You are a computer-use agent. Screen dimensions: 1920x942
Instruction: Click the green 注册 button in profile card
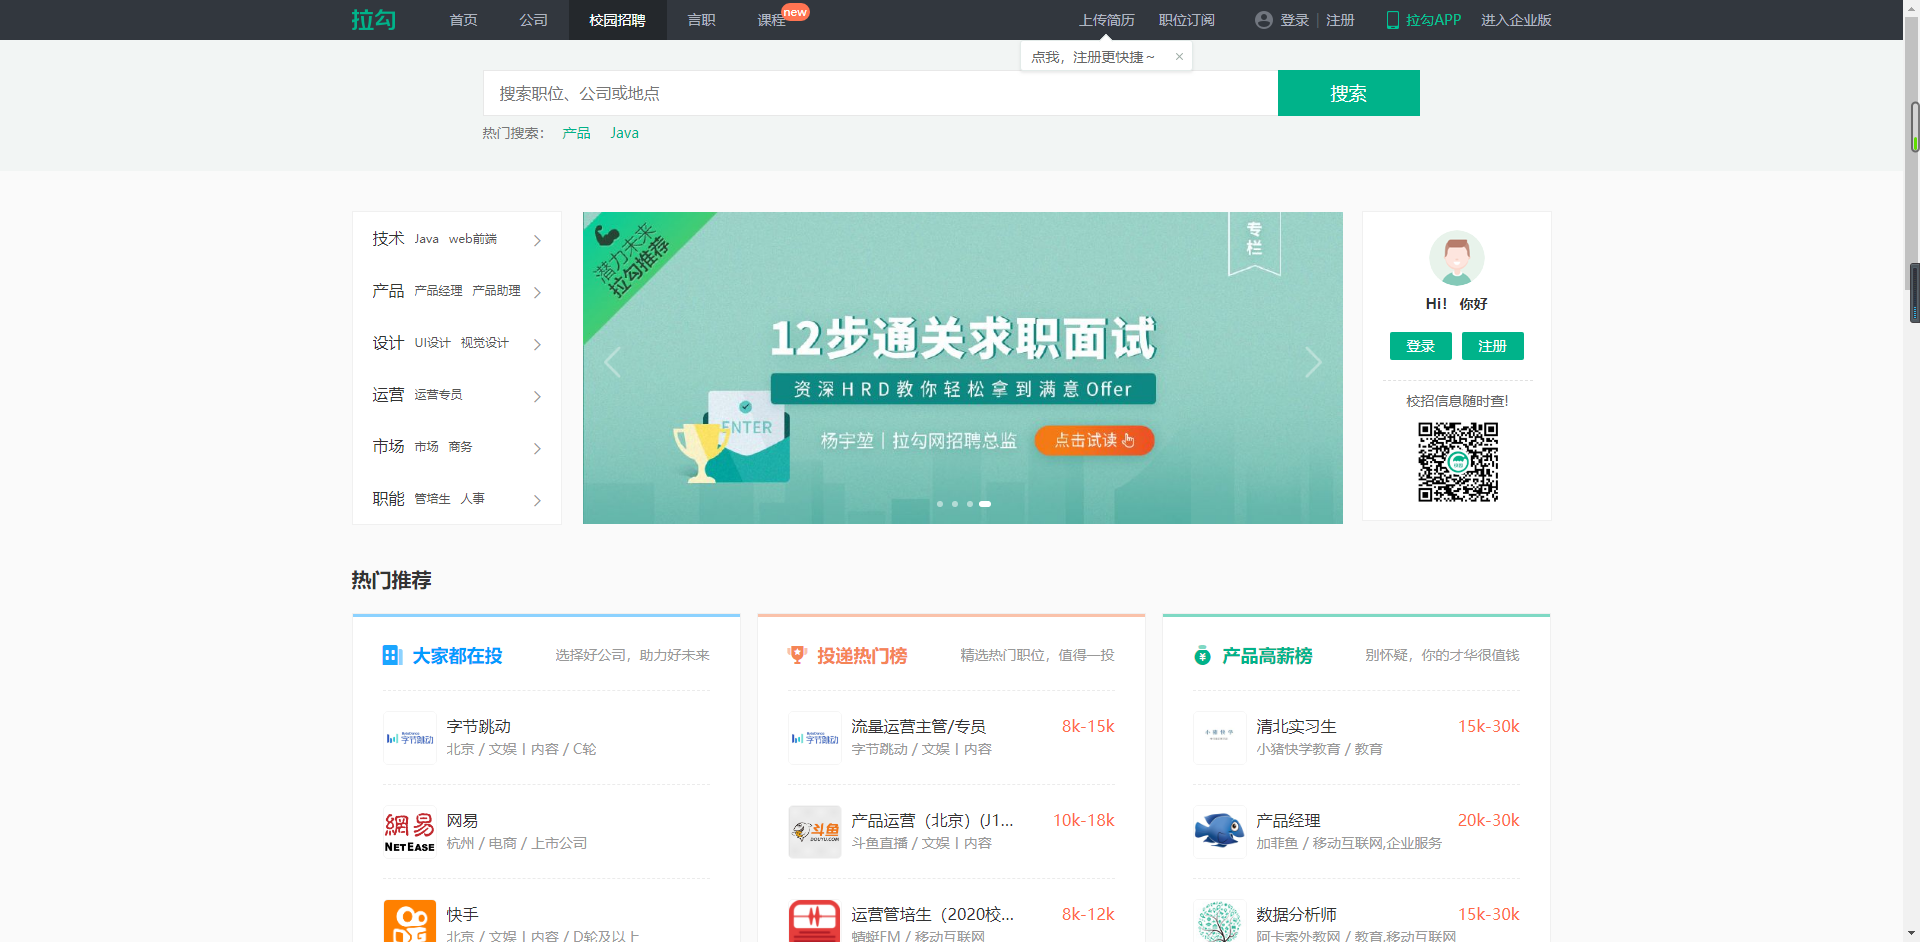point(1492,346)
